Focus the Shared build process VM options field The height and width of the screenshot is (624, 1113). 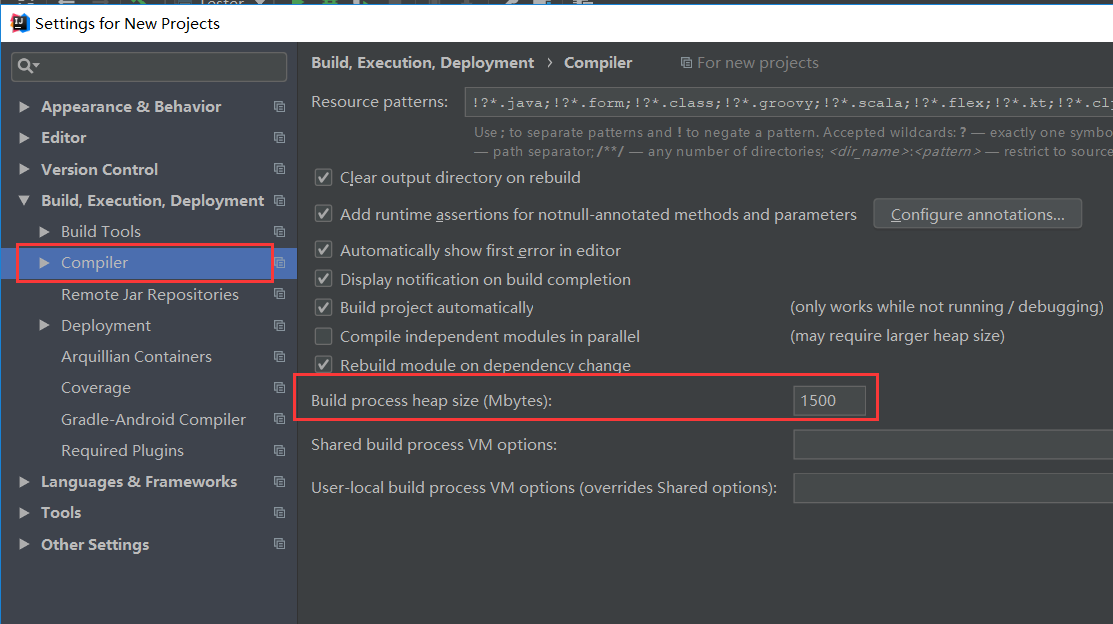pos(950,444)
